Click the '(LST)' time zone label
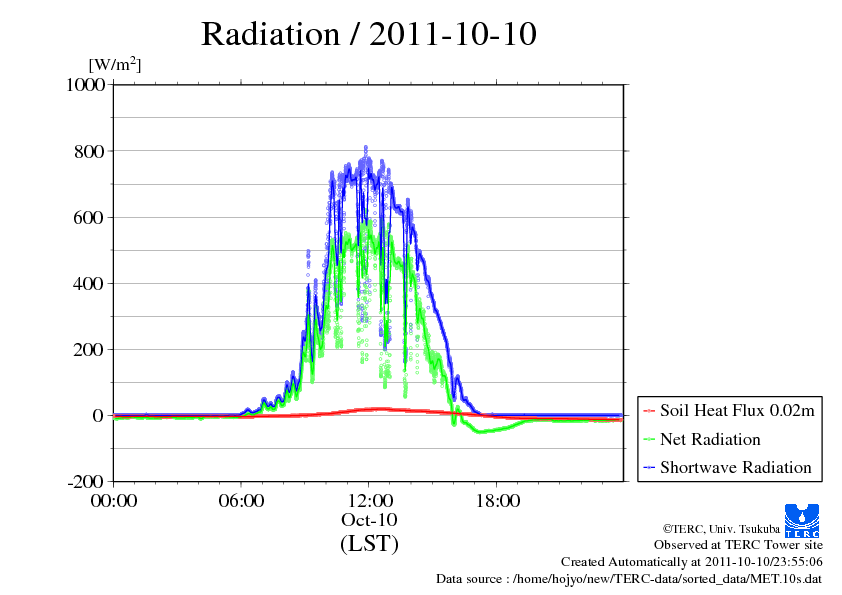 tap(369, 543)
